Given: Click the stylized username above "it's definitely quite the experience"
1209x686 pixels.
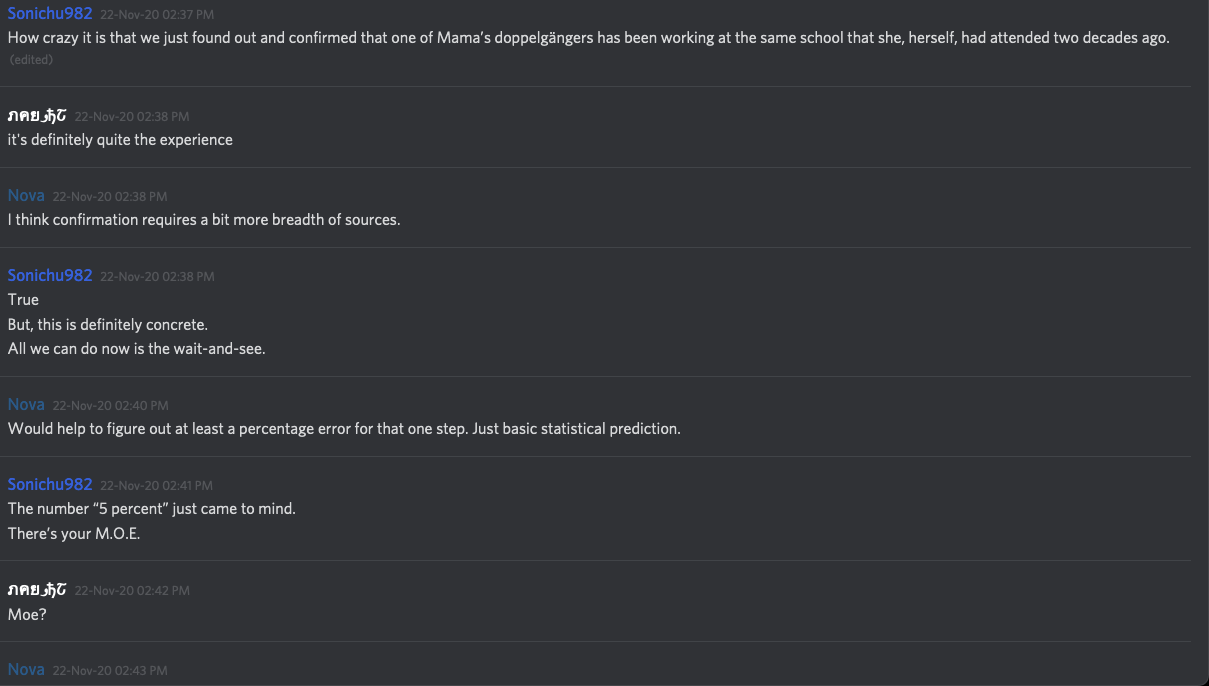Looking at the screenshot, I should (x=37, y=116).
